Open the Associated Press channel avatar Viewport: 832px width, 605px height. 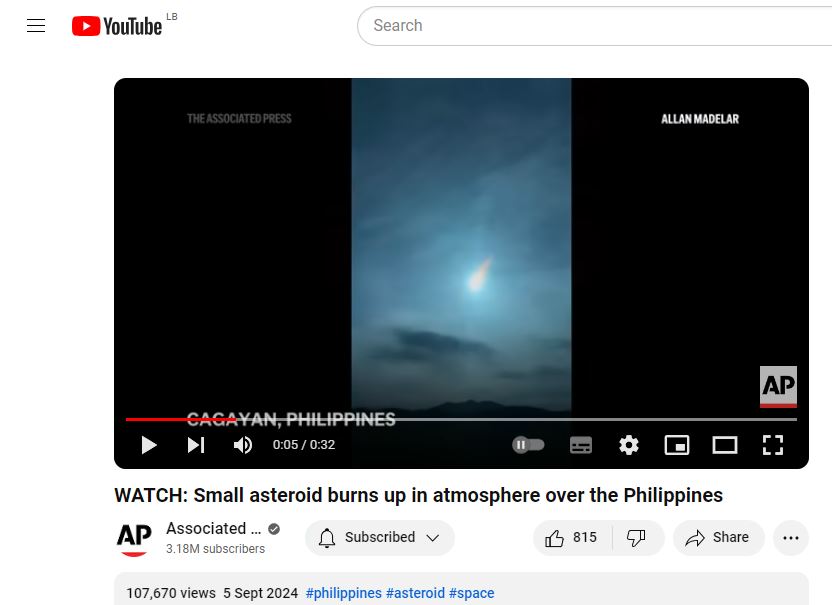tap(134, 539)
